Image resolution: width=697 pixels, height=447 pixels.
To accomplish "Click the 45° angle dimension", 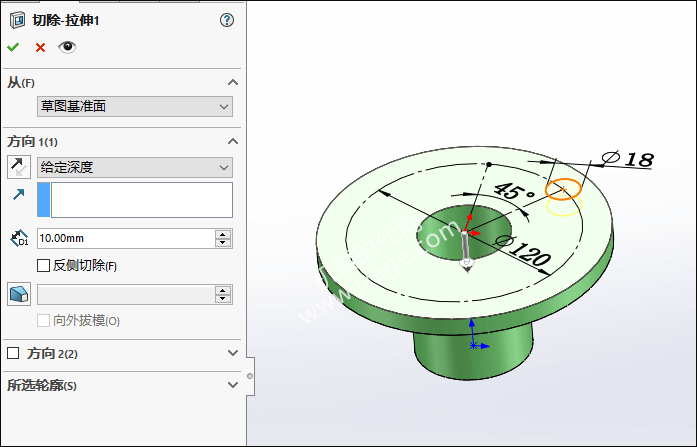I will 514,192.
